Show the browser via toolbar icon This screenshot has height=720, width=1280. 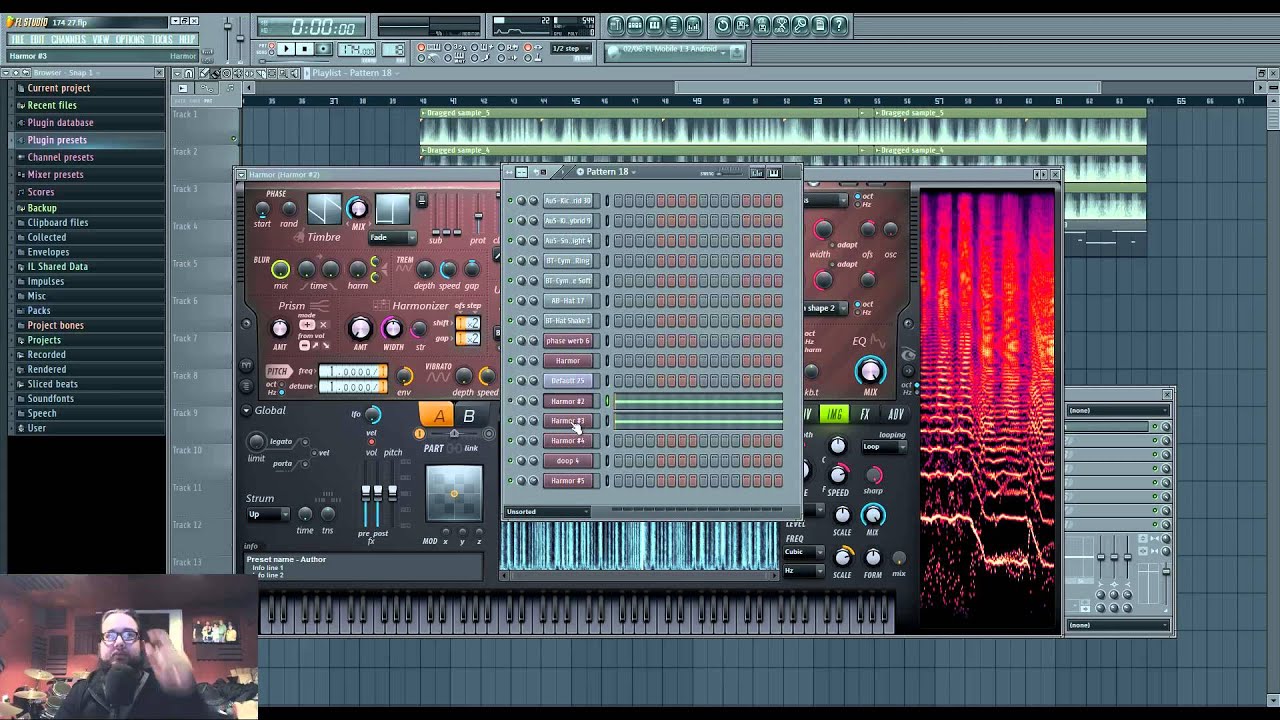673,25
